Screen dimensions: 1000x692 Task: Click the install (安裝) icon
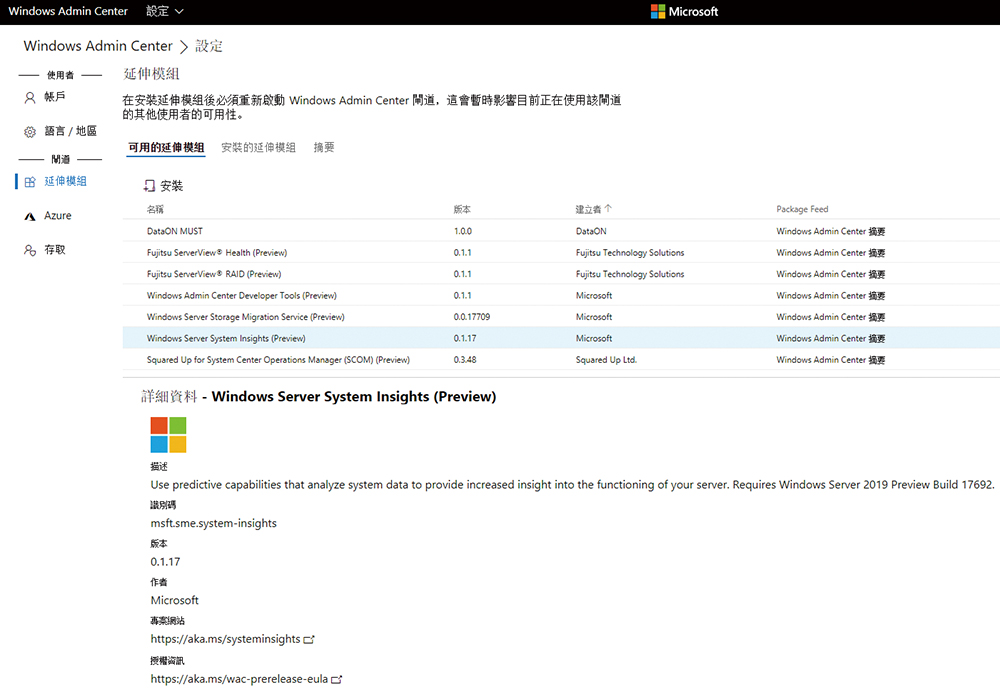pos(149,186)
